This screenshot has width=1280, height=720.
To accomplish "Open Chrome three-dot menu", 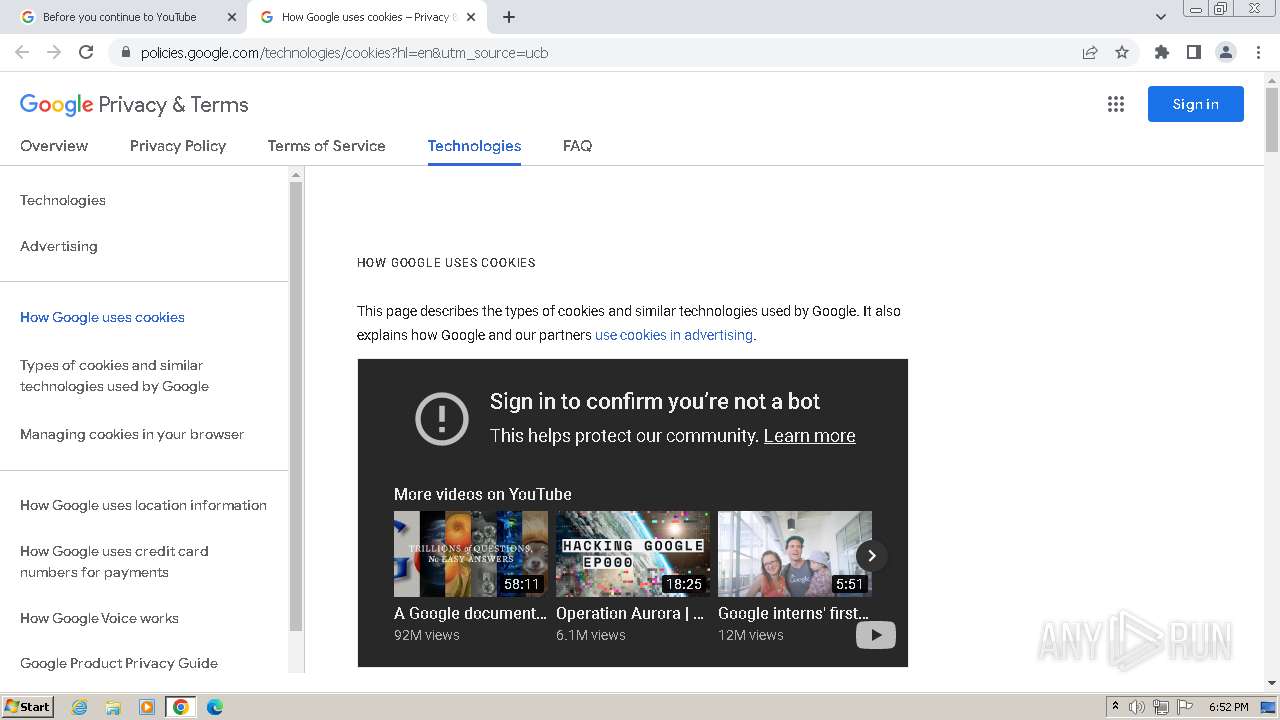I will 1258,52.
